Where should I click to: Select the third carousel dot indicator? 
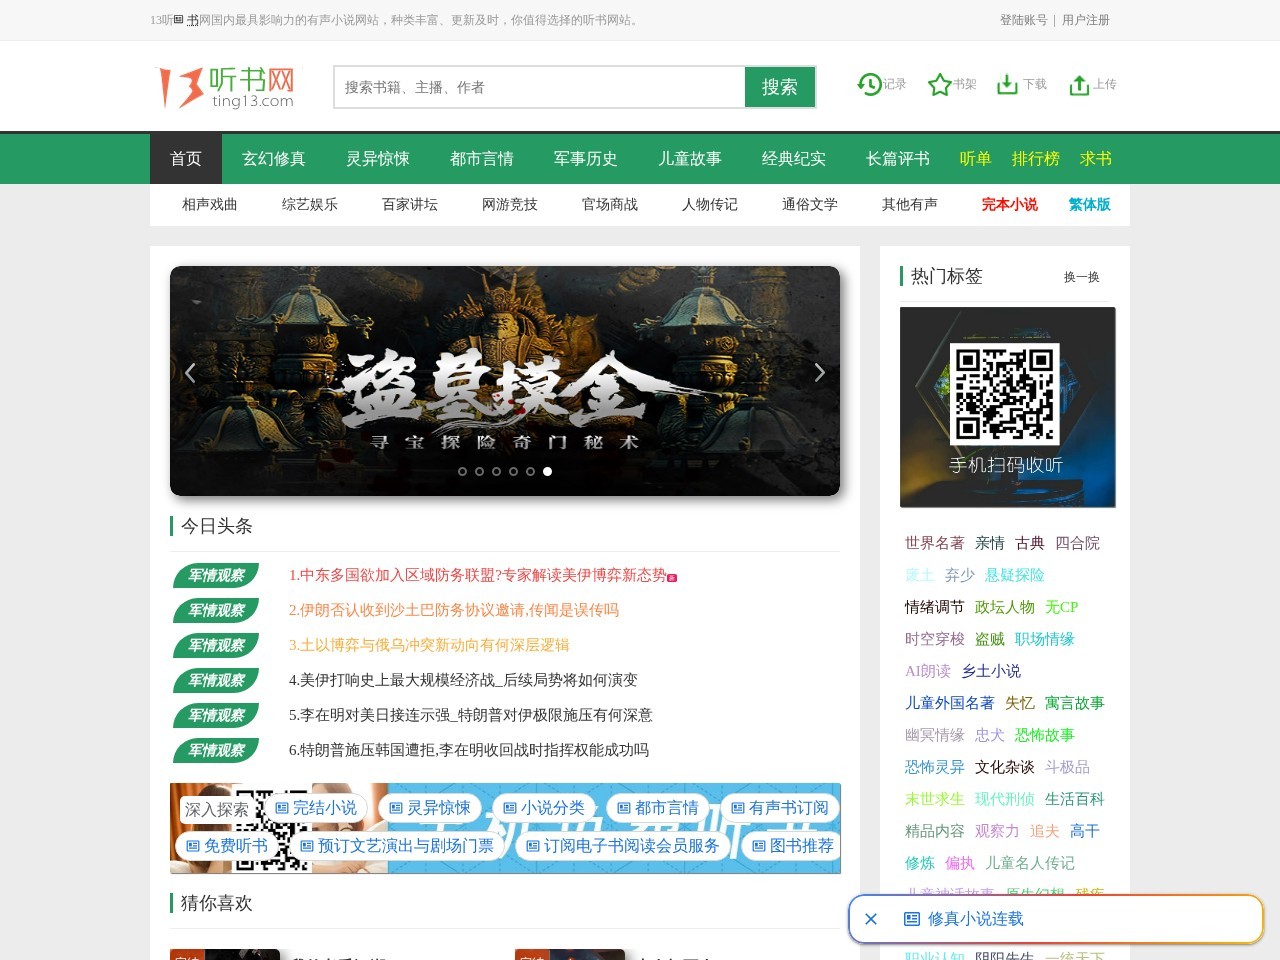pyautogui.click(x=496, y=471)
